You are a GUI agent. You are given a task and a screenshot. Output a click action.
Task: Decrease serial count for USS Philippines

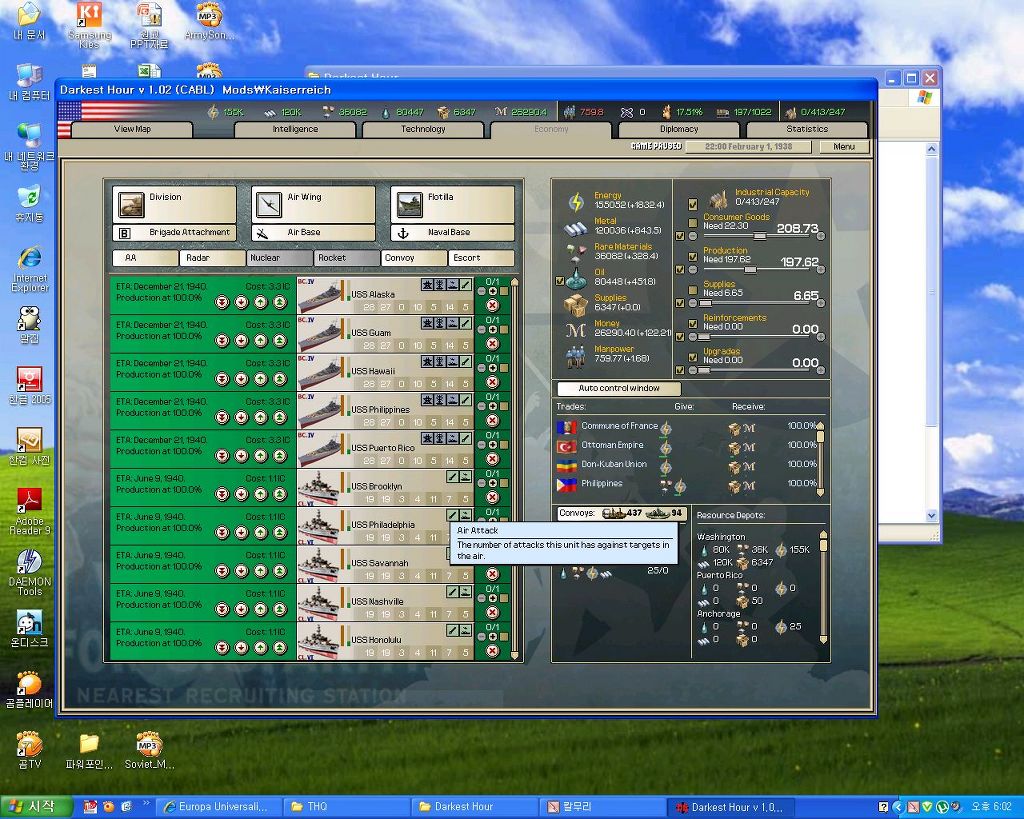pos(481,406)
